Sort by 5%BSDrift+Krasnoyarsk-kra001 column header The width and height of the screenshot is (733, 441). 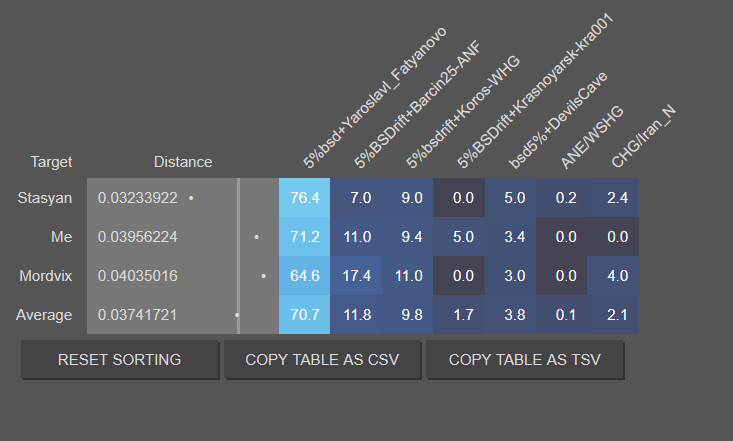coord(534,90)
